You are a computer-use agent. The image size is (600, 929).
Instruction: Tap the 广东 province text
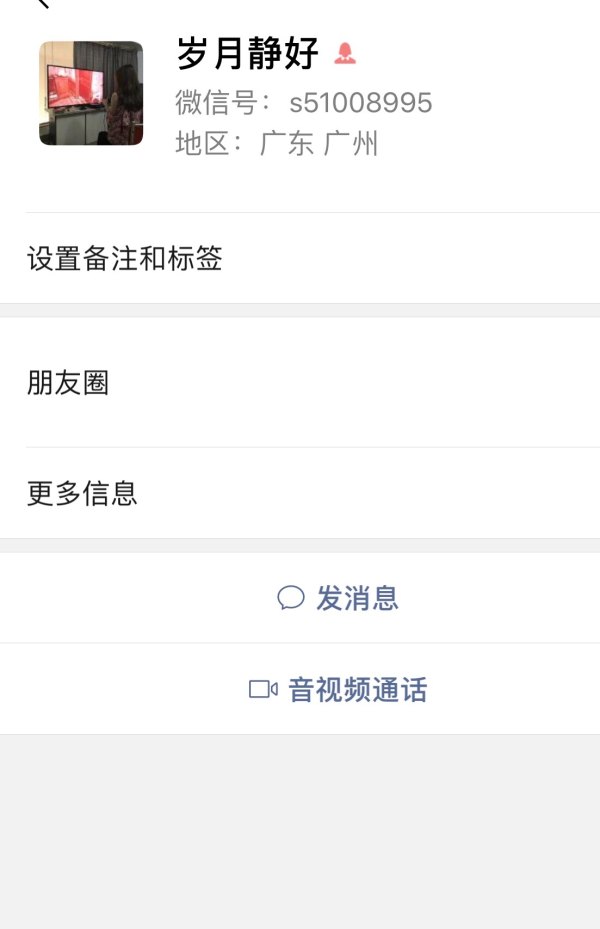coord(287,144)
